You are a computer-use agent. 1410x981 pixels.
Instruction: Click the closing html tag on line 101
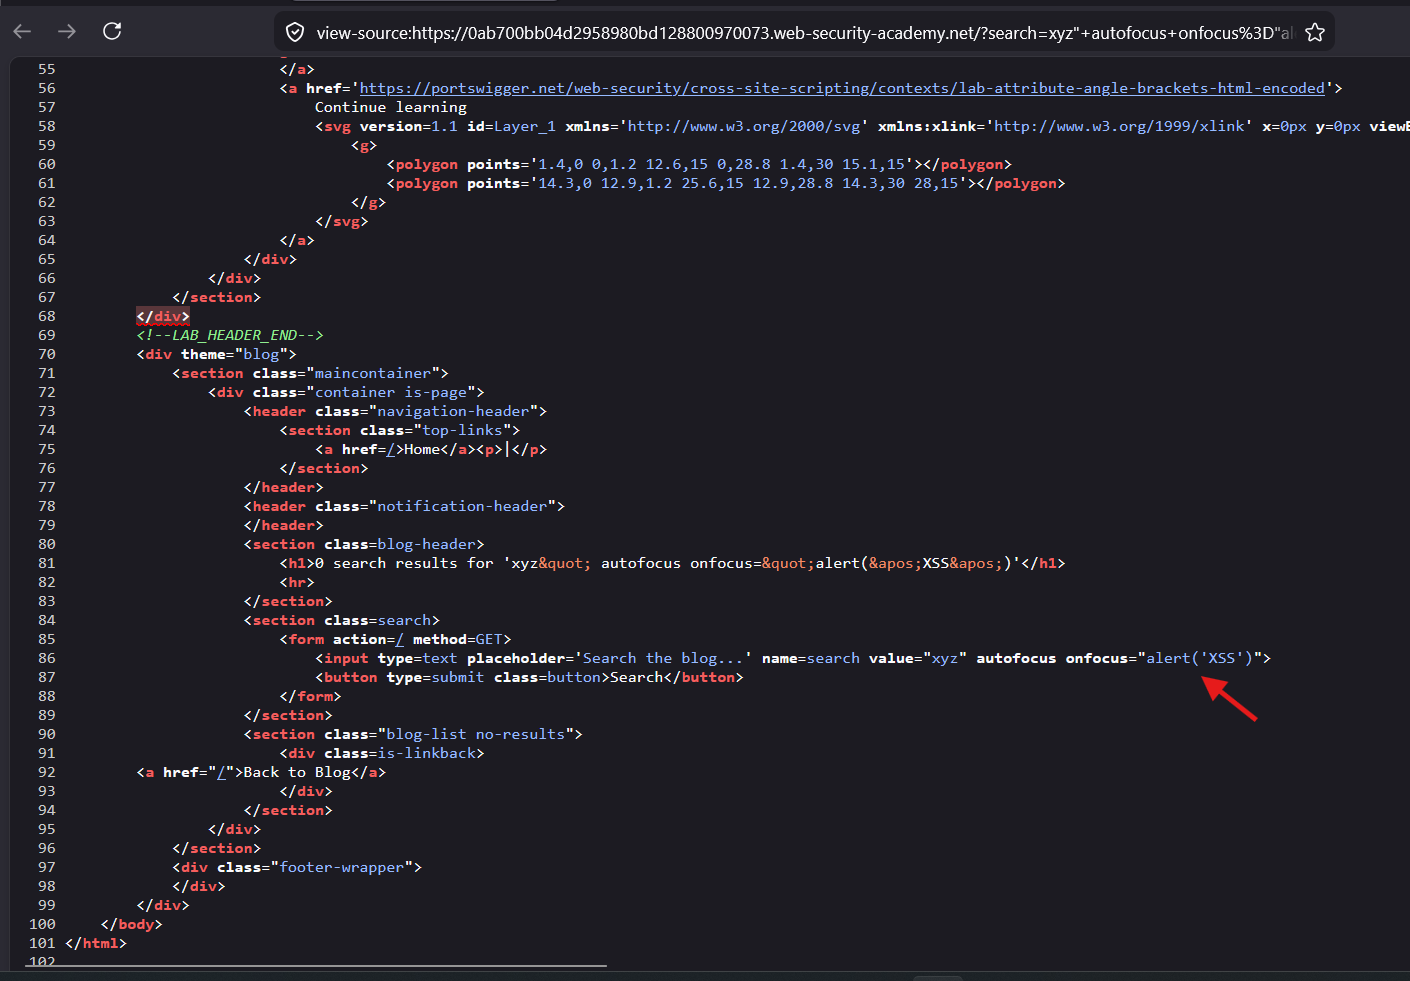tap(96, 943)
